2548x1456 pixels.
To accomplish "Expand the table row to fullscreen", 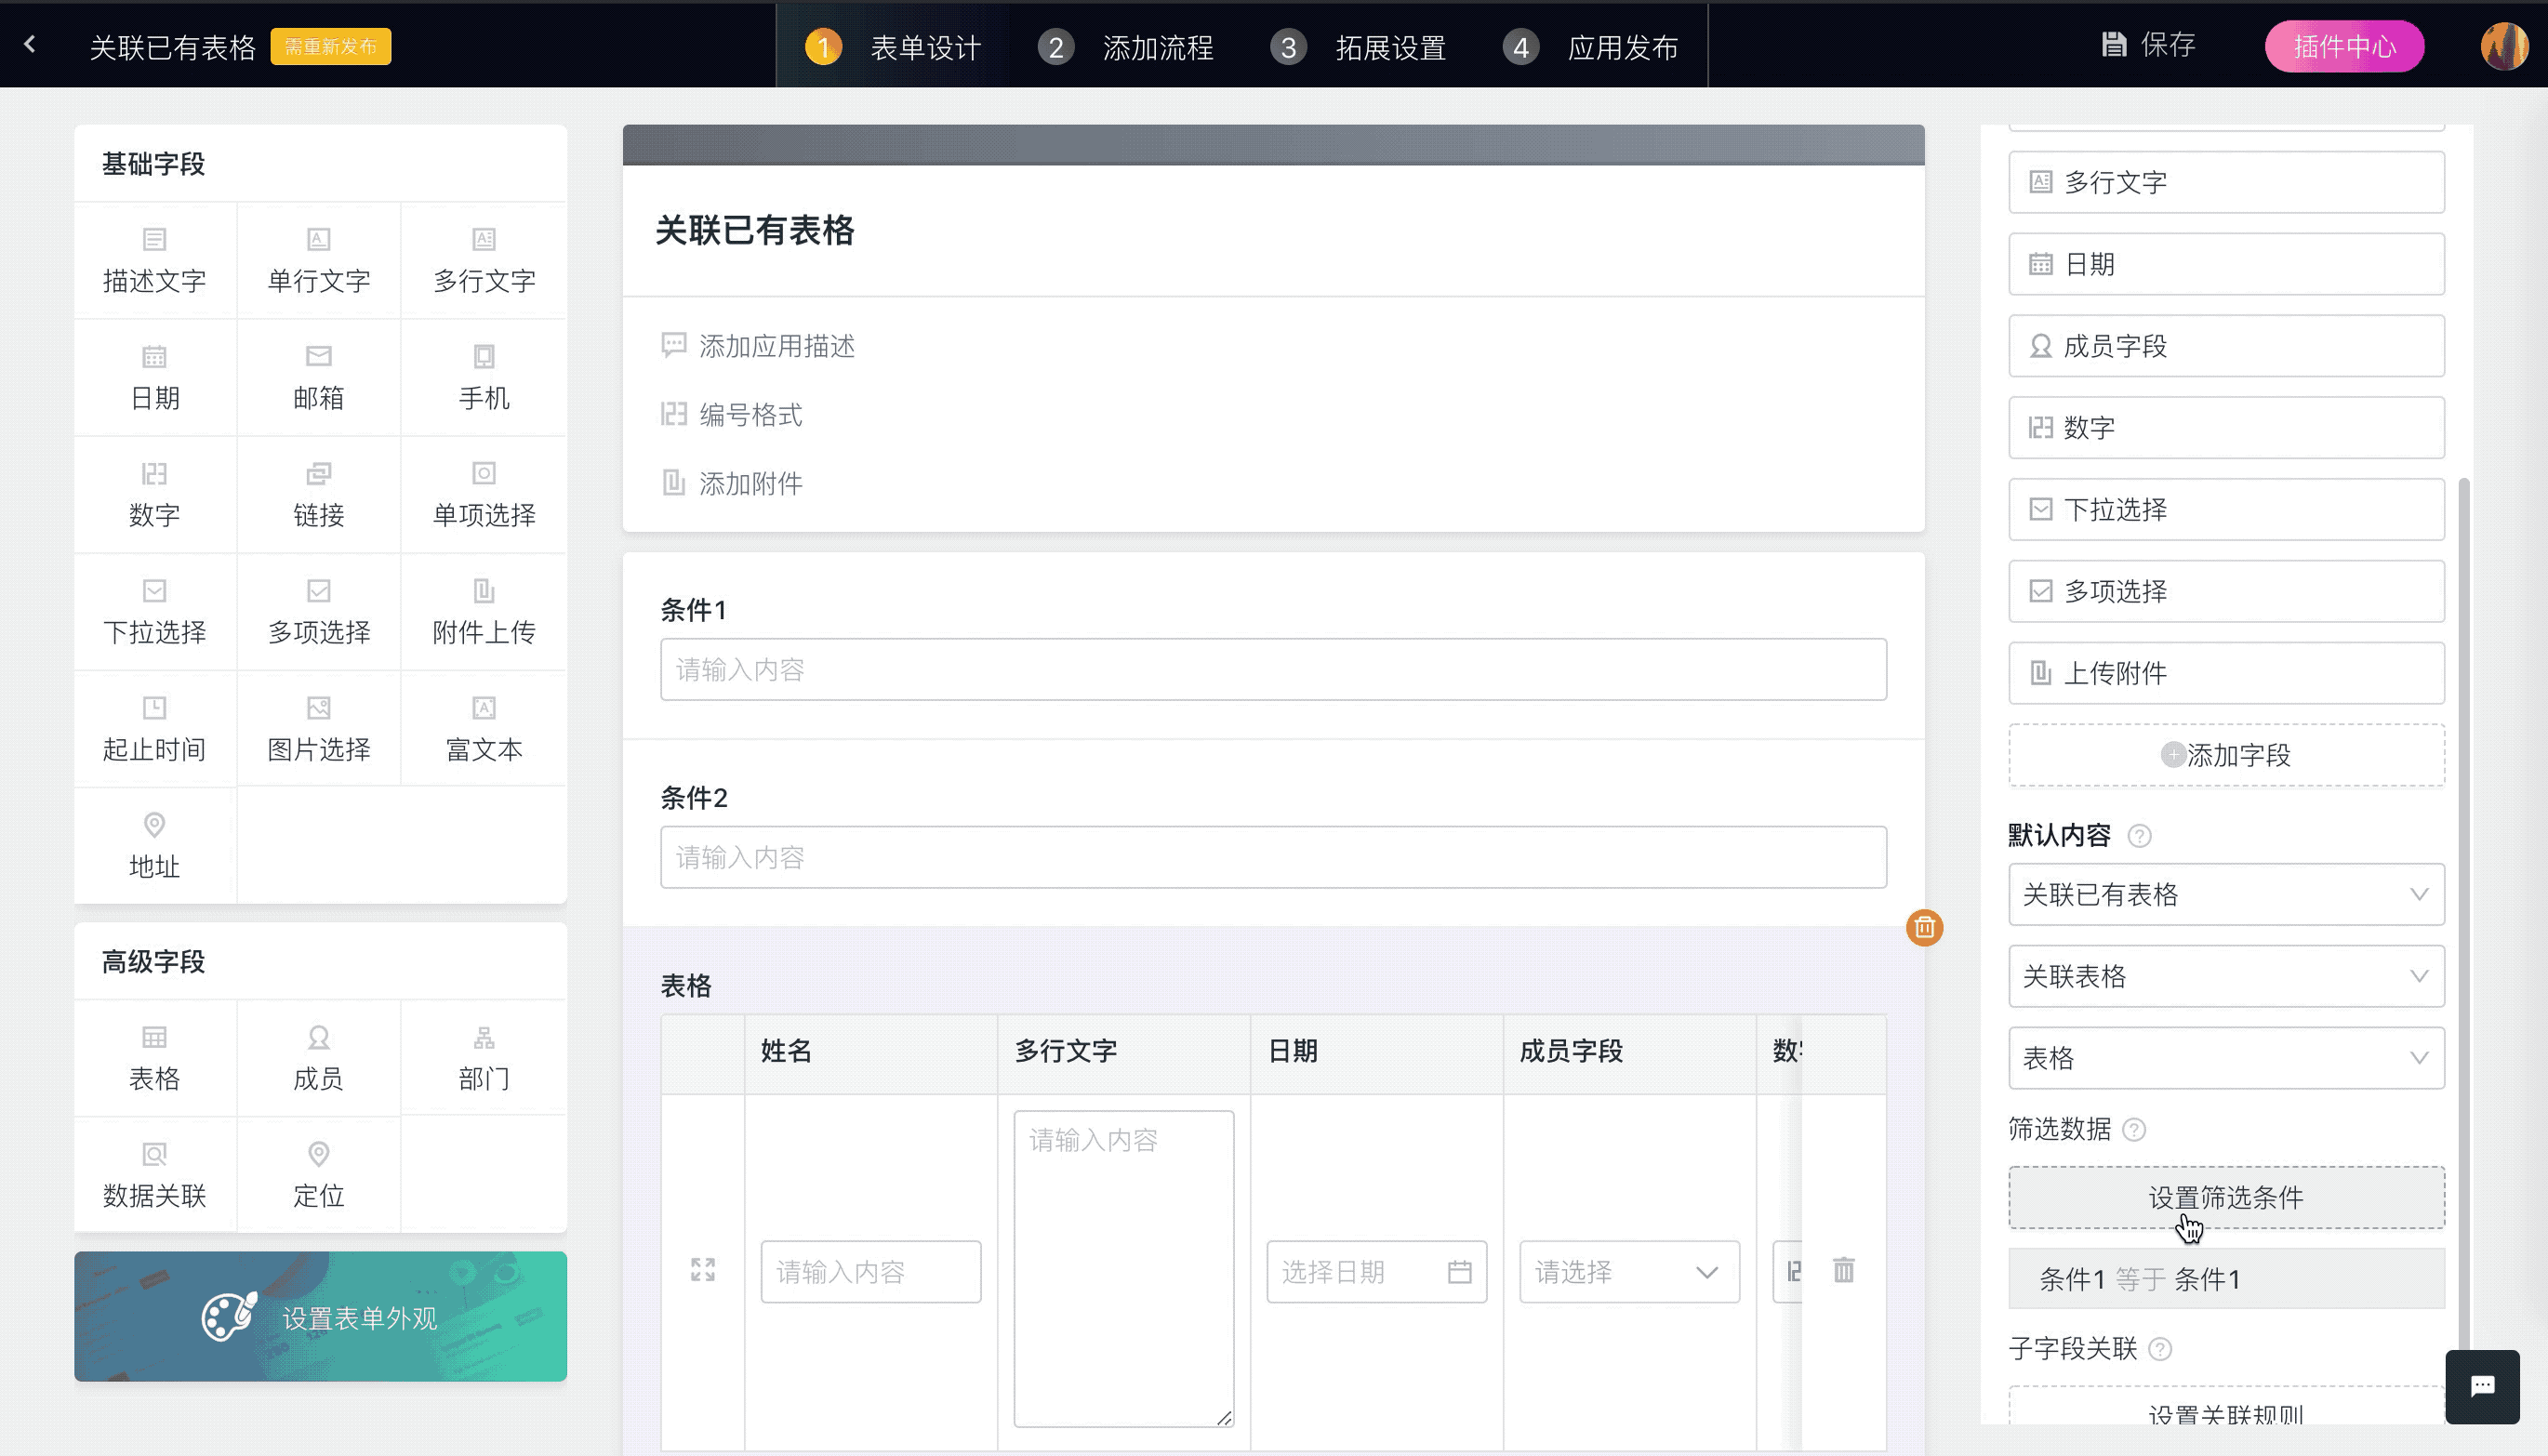I will pyautogui.click(x=703, y=1270).
